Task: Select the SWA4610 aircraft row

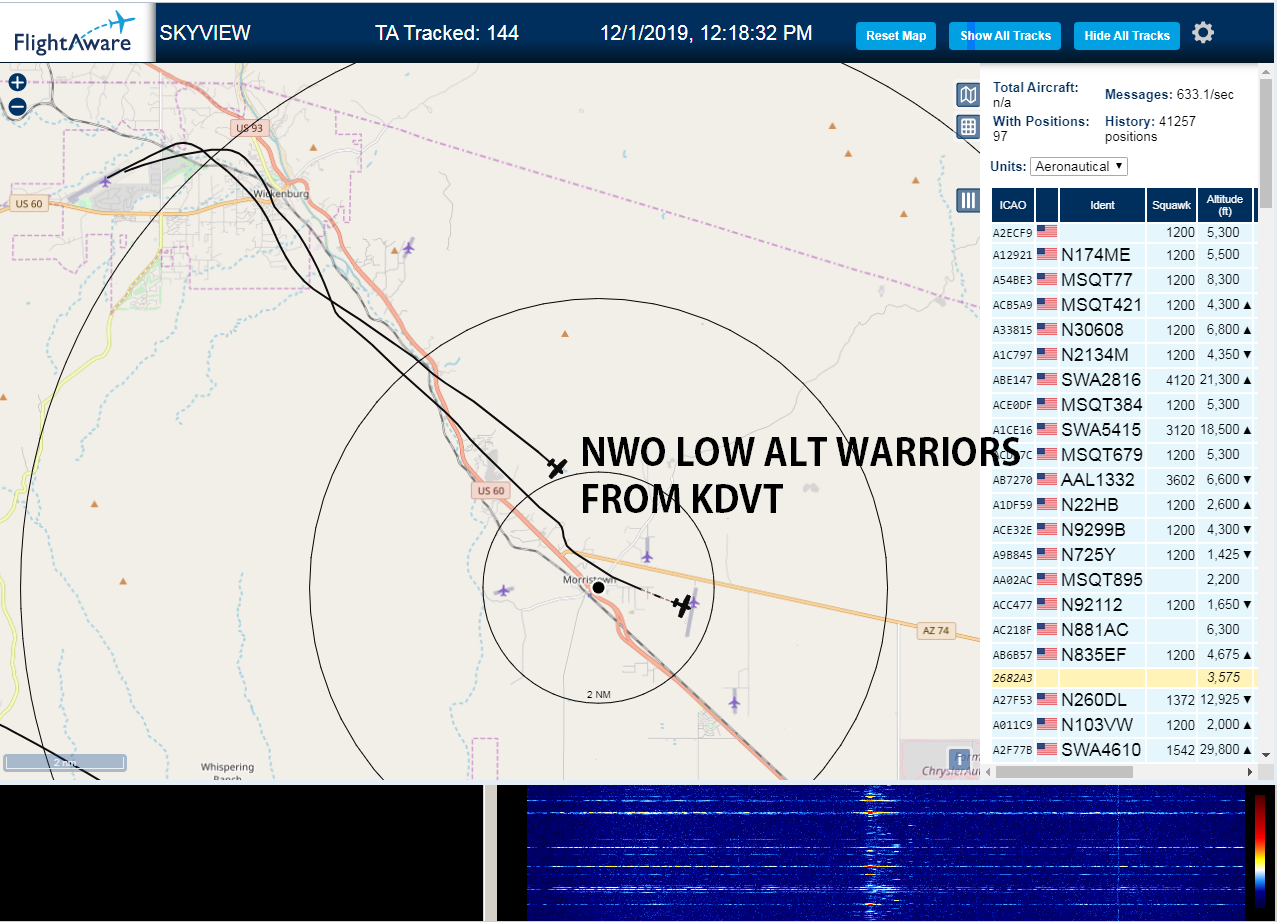Action: 1123,749
